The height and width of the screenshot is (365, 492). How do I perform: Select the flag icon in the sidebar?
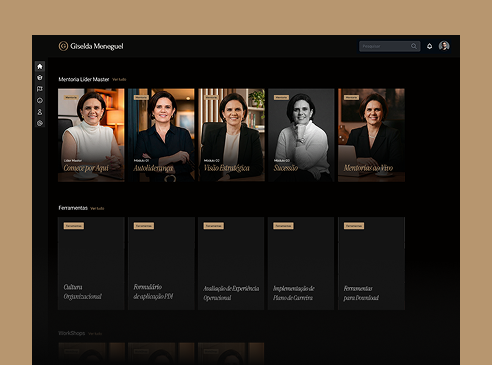tap(40, 89)
